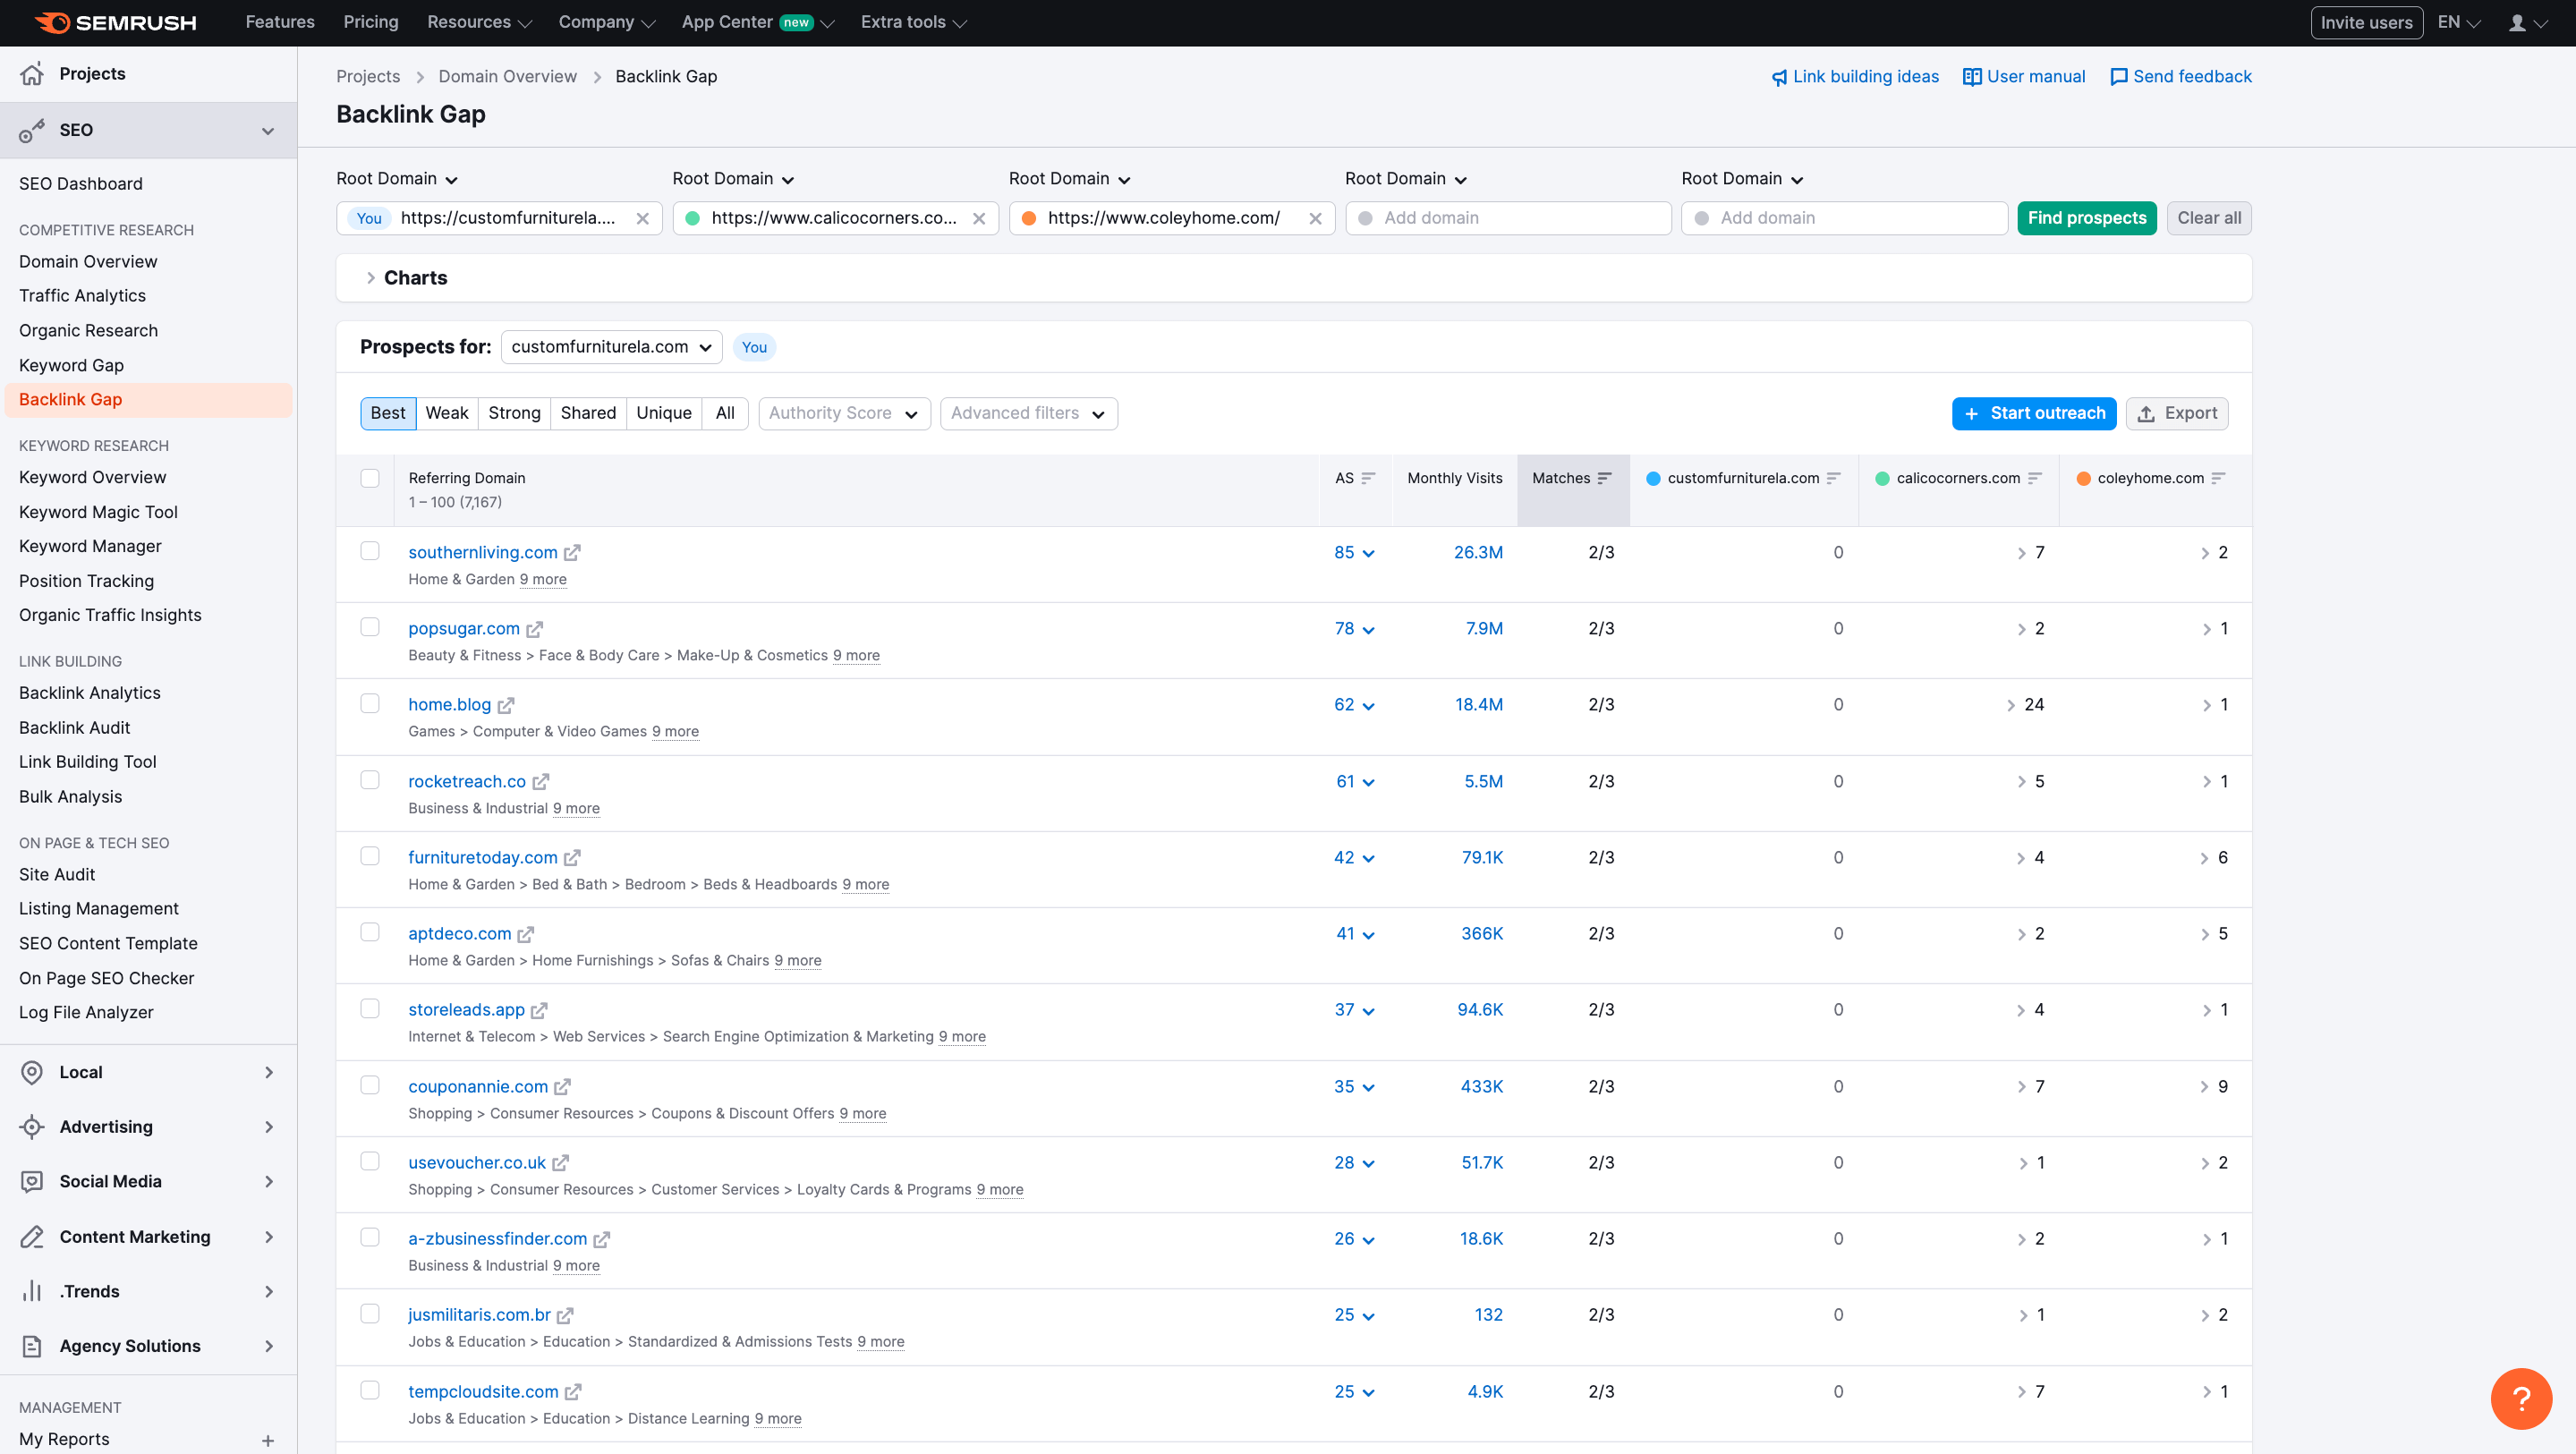Select the furnituretoday.com row checkbox
The width and height of the screenshot is (2576, 1454).
tap(370, 856)
